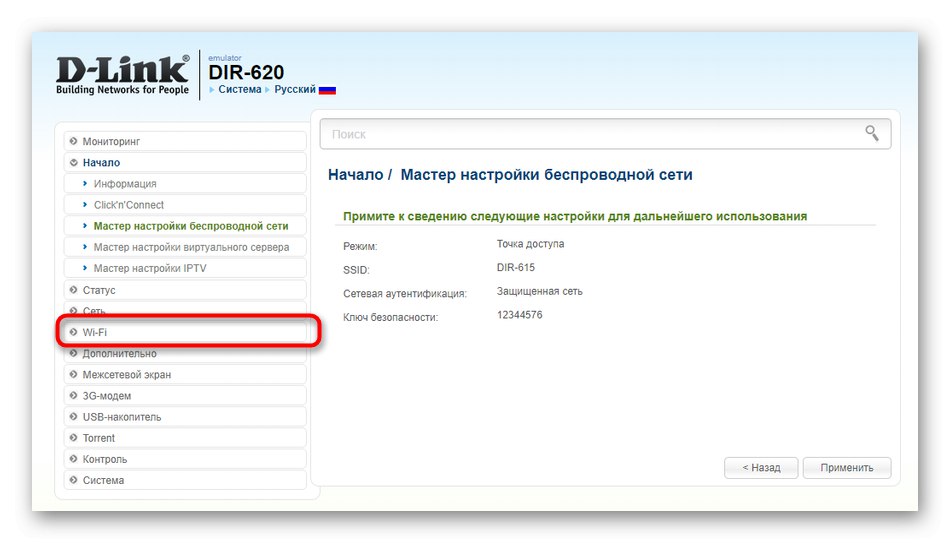Click the search magnifier icon
Viewport: 950px width, 543px height.
(x=871, y=133)
